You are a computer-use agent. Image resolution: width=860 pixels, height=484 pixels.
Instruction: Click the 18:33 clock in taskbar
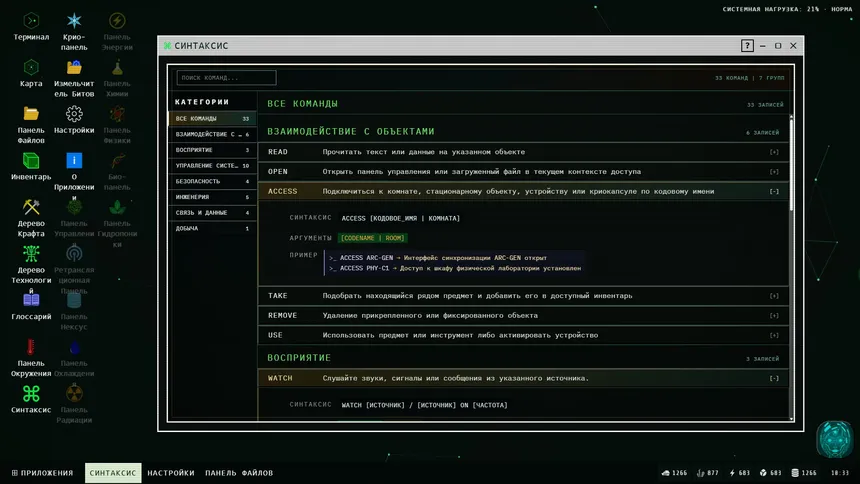tap(840, 473)
